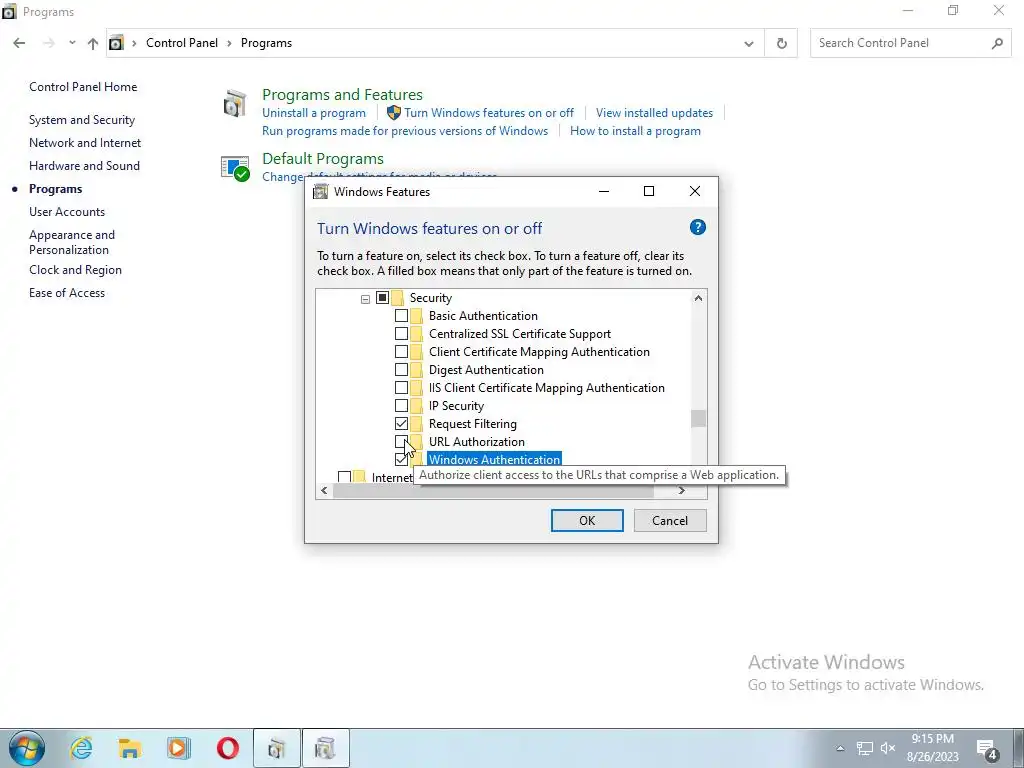Click OK in Windows Features
Viewport: 1024px width, 768px height.
tap(587, 520)
